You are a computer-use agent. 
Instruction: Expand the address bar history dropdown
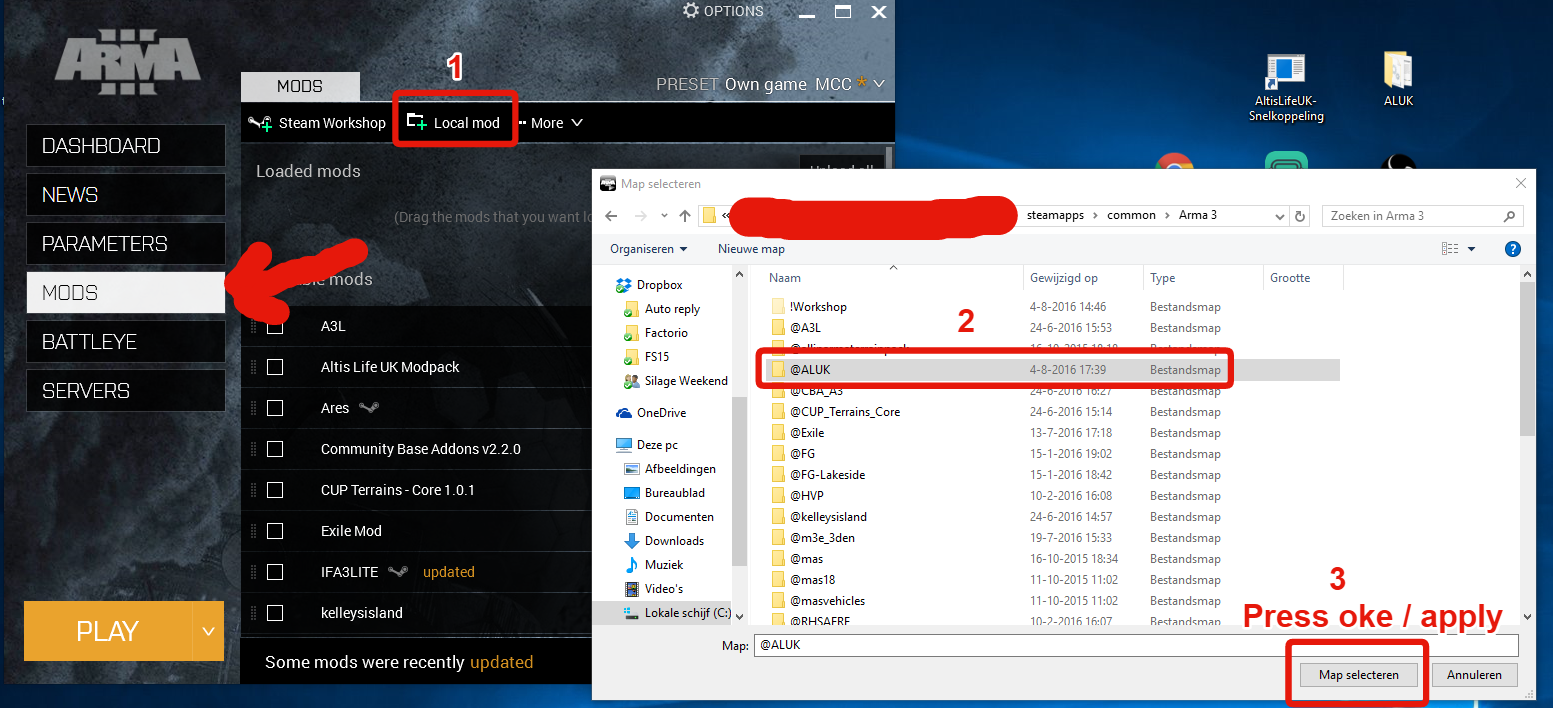(x=1280, y=216)
